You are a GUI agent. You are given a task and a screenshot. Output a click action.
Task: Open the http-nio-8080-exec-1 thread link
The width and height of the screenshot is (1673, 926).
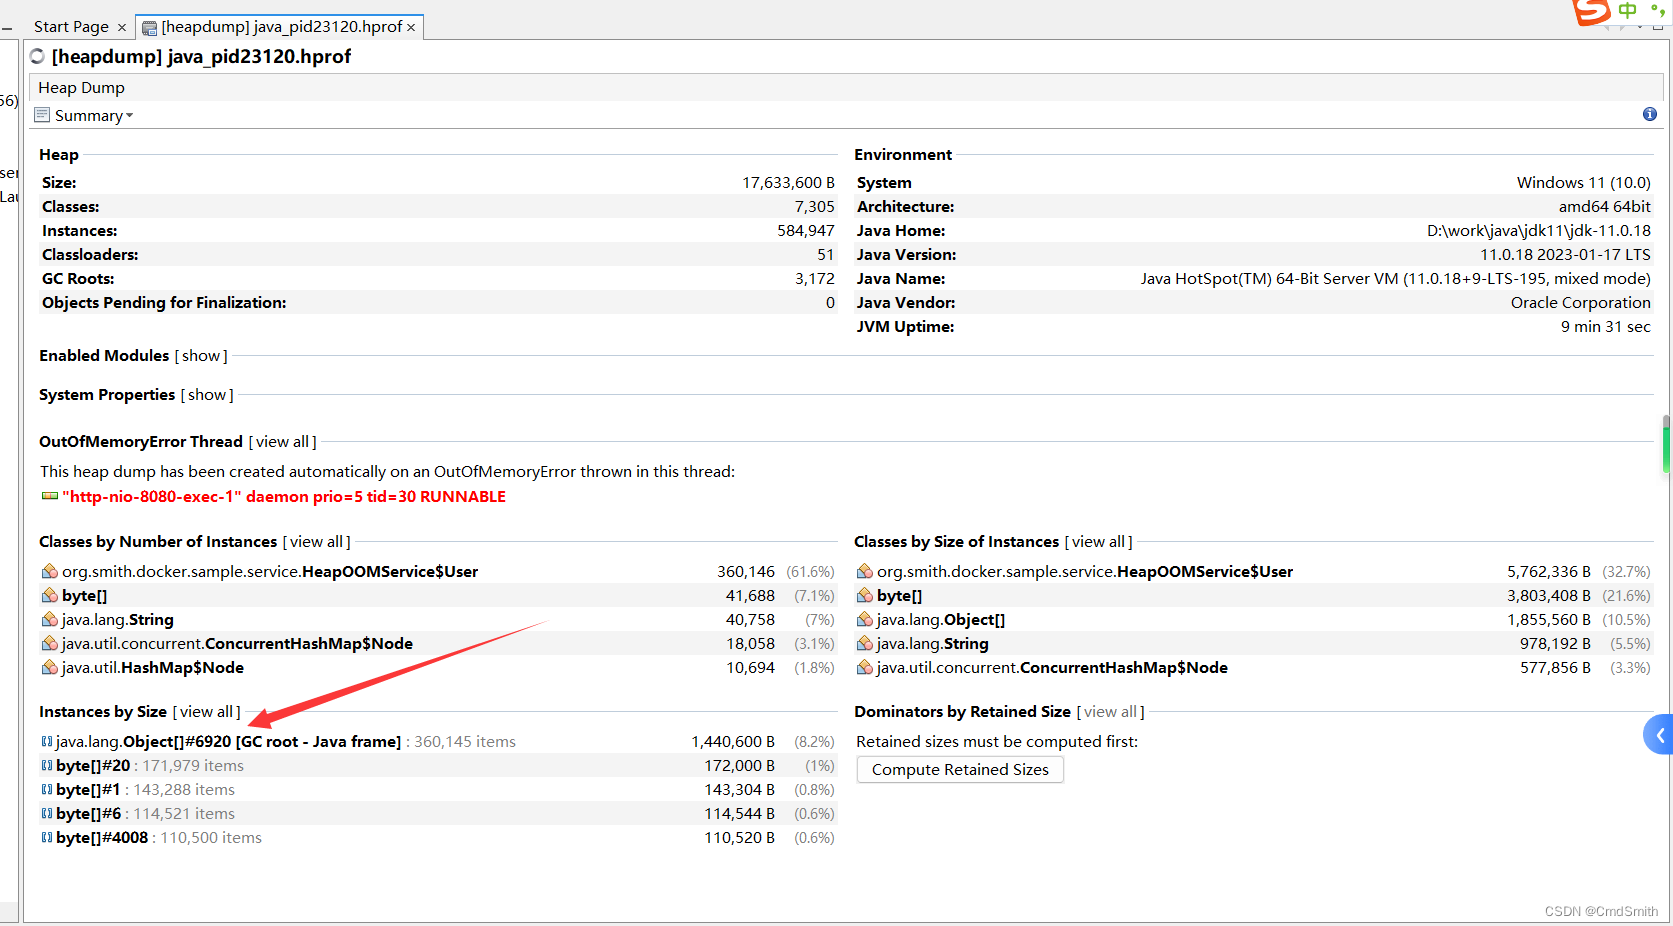[x=284, y=496]
